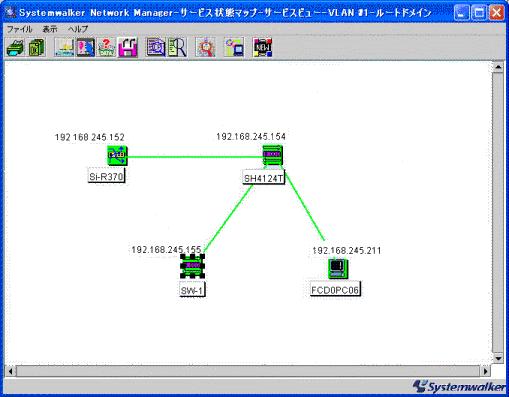This screenshot has width=509, height=397.
Task: Click the application icon in title bar
Action: tap(11, 13)
